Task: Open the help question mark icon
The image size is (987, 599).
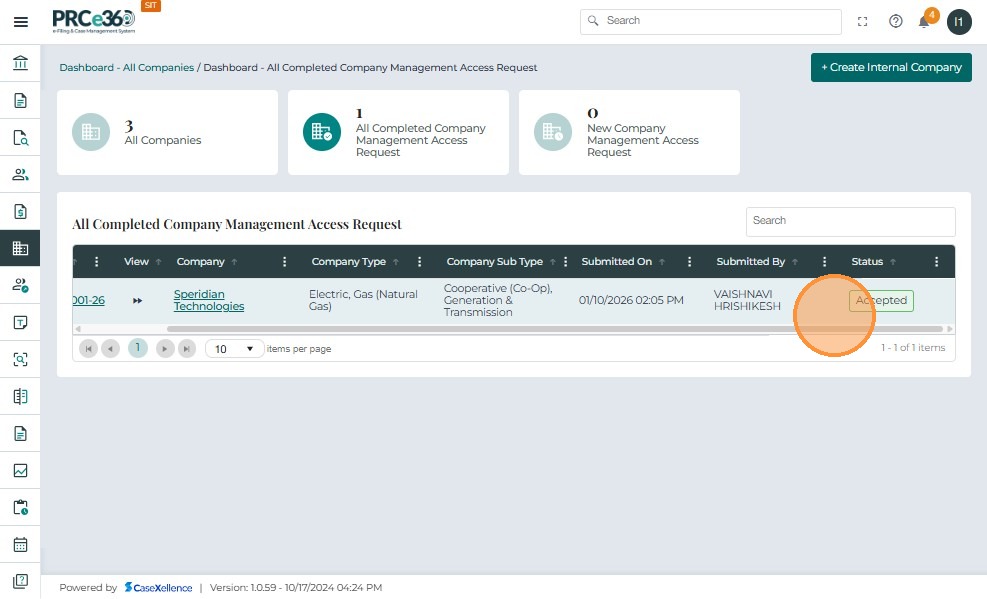Action: pos(896,22)
